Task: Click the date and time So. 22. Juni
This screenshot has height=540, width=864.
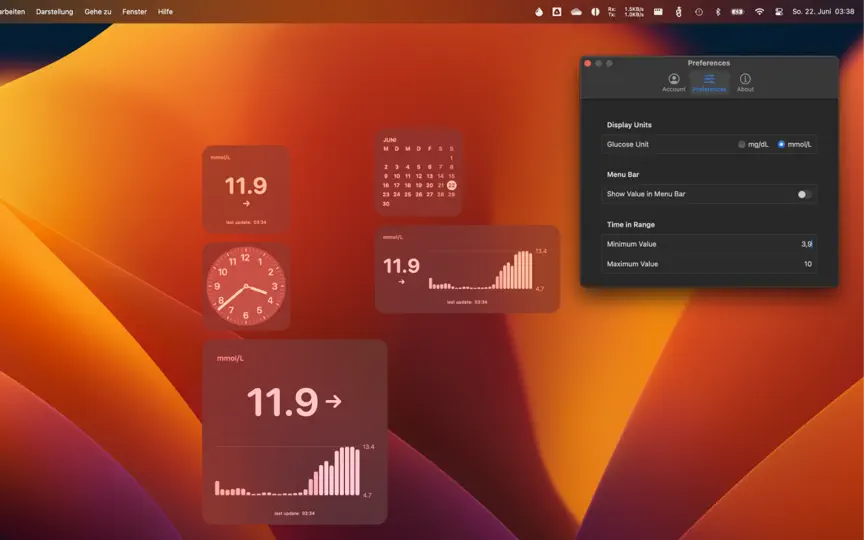Action: (x=823, y=12)
